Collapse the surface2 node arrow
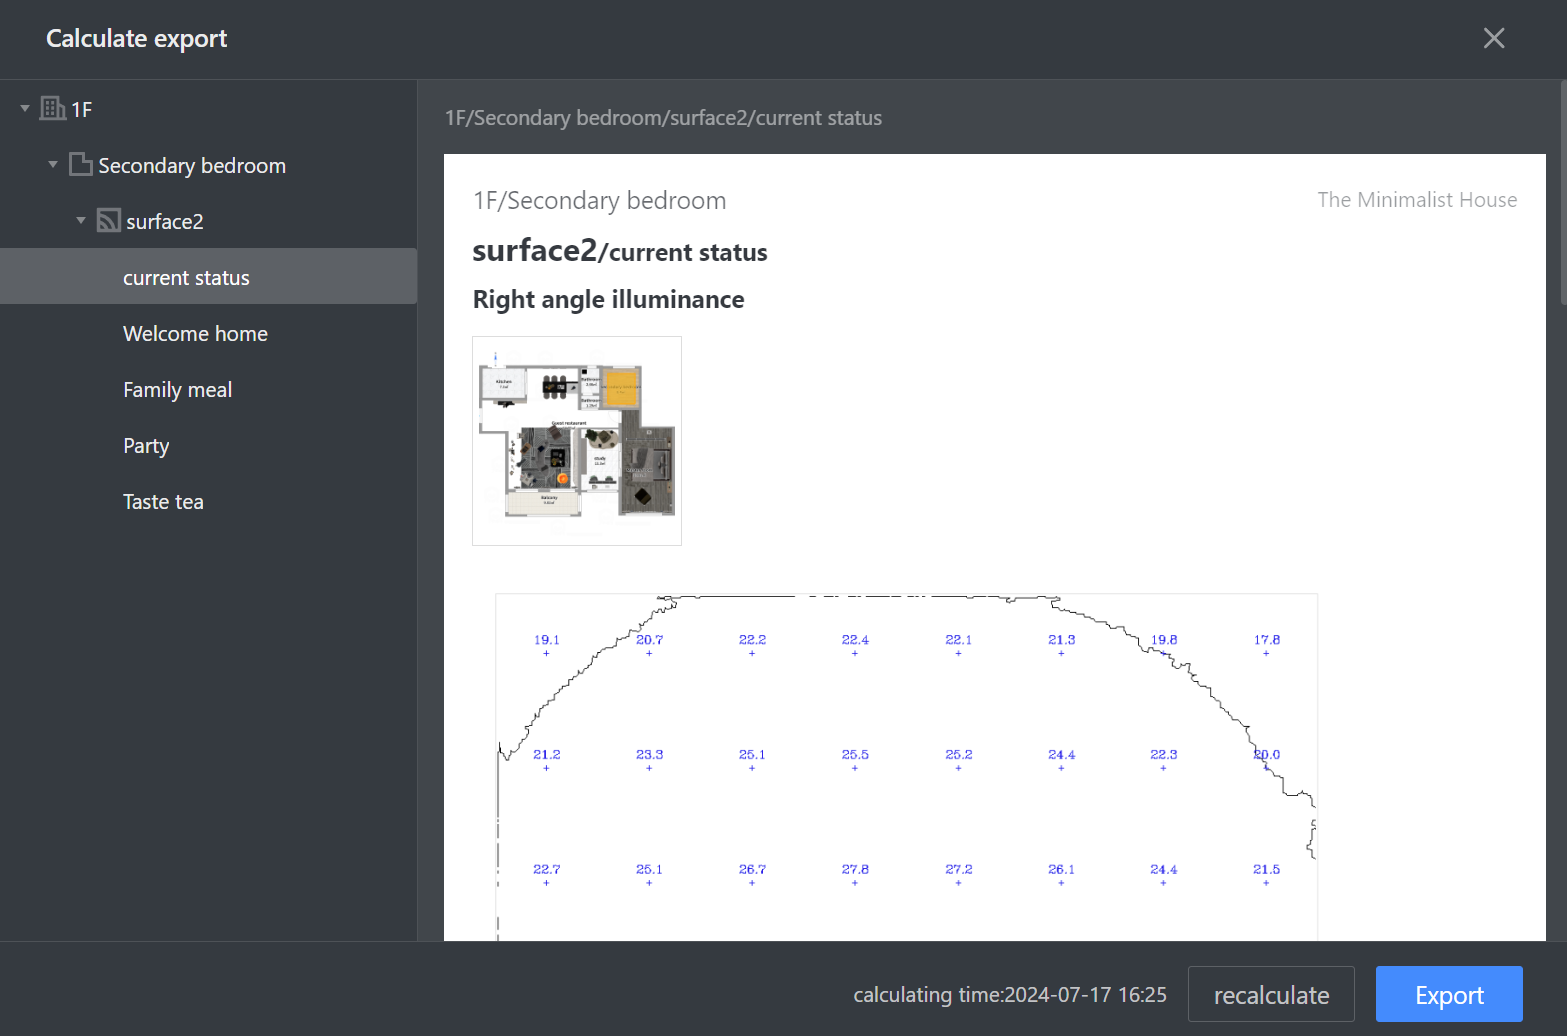This screenshot has height=1036, width=1567. pos(81,220)
